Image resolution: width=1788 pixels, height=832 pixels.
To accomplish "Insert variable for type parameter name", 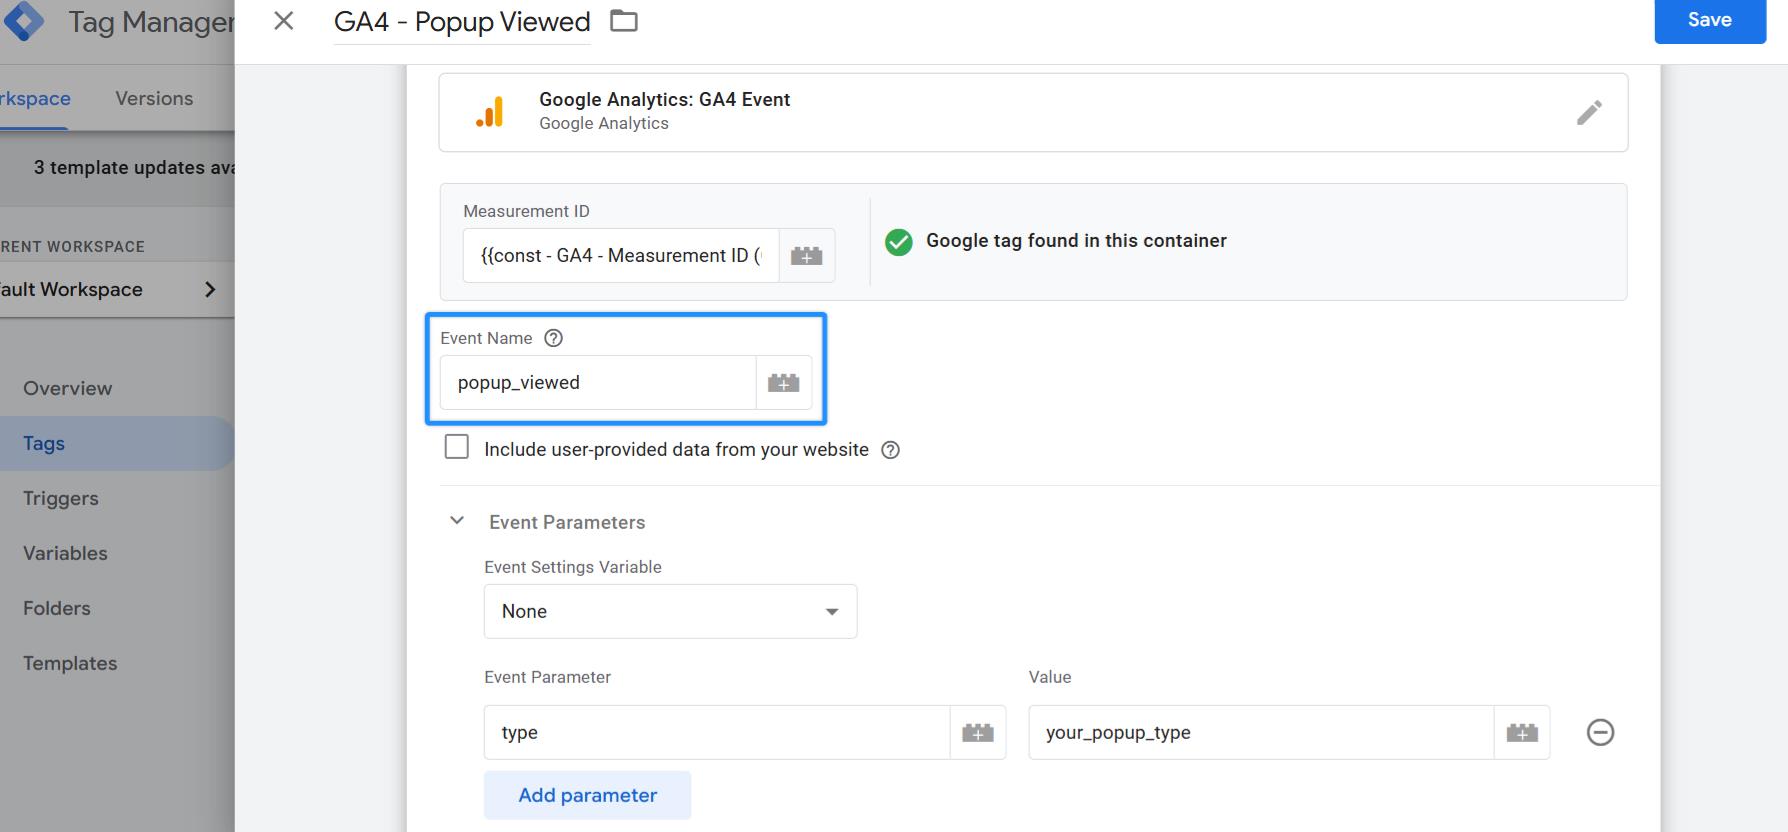I will [978, 733].
